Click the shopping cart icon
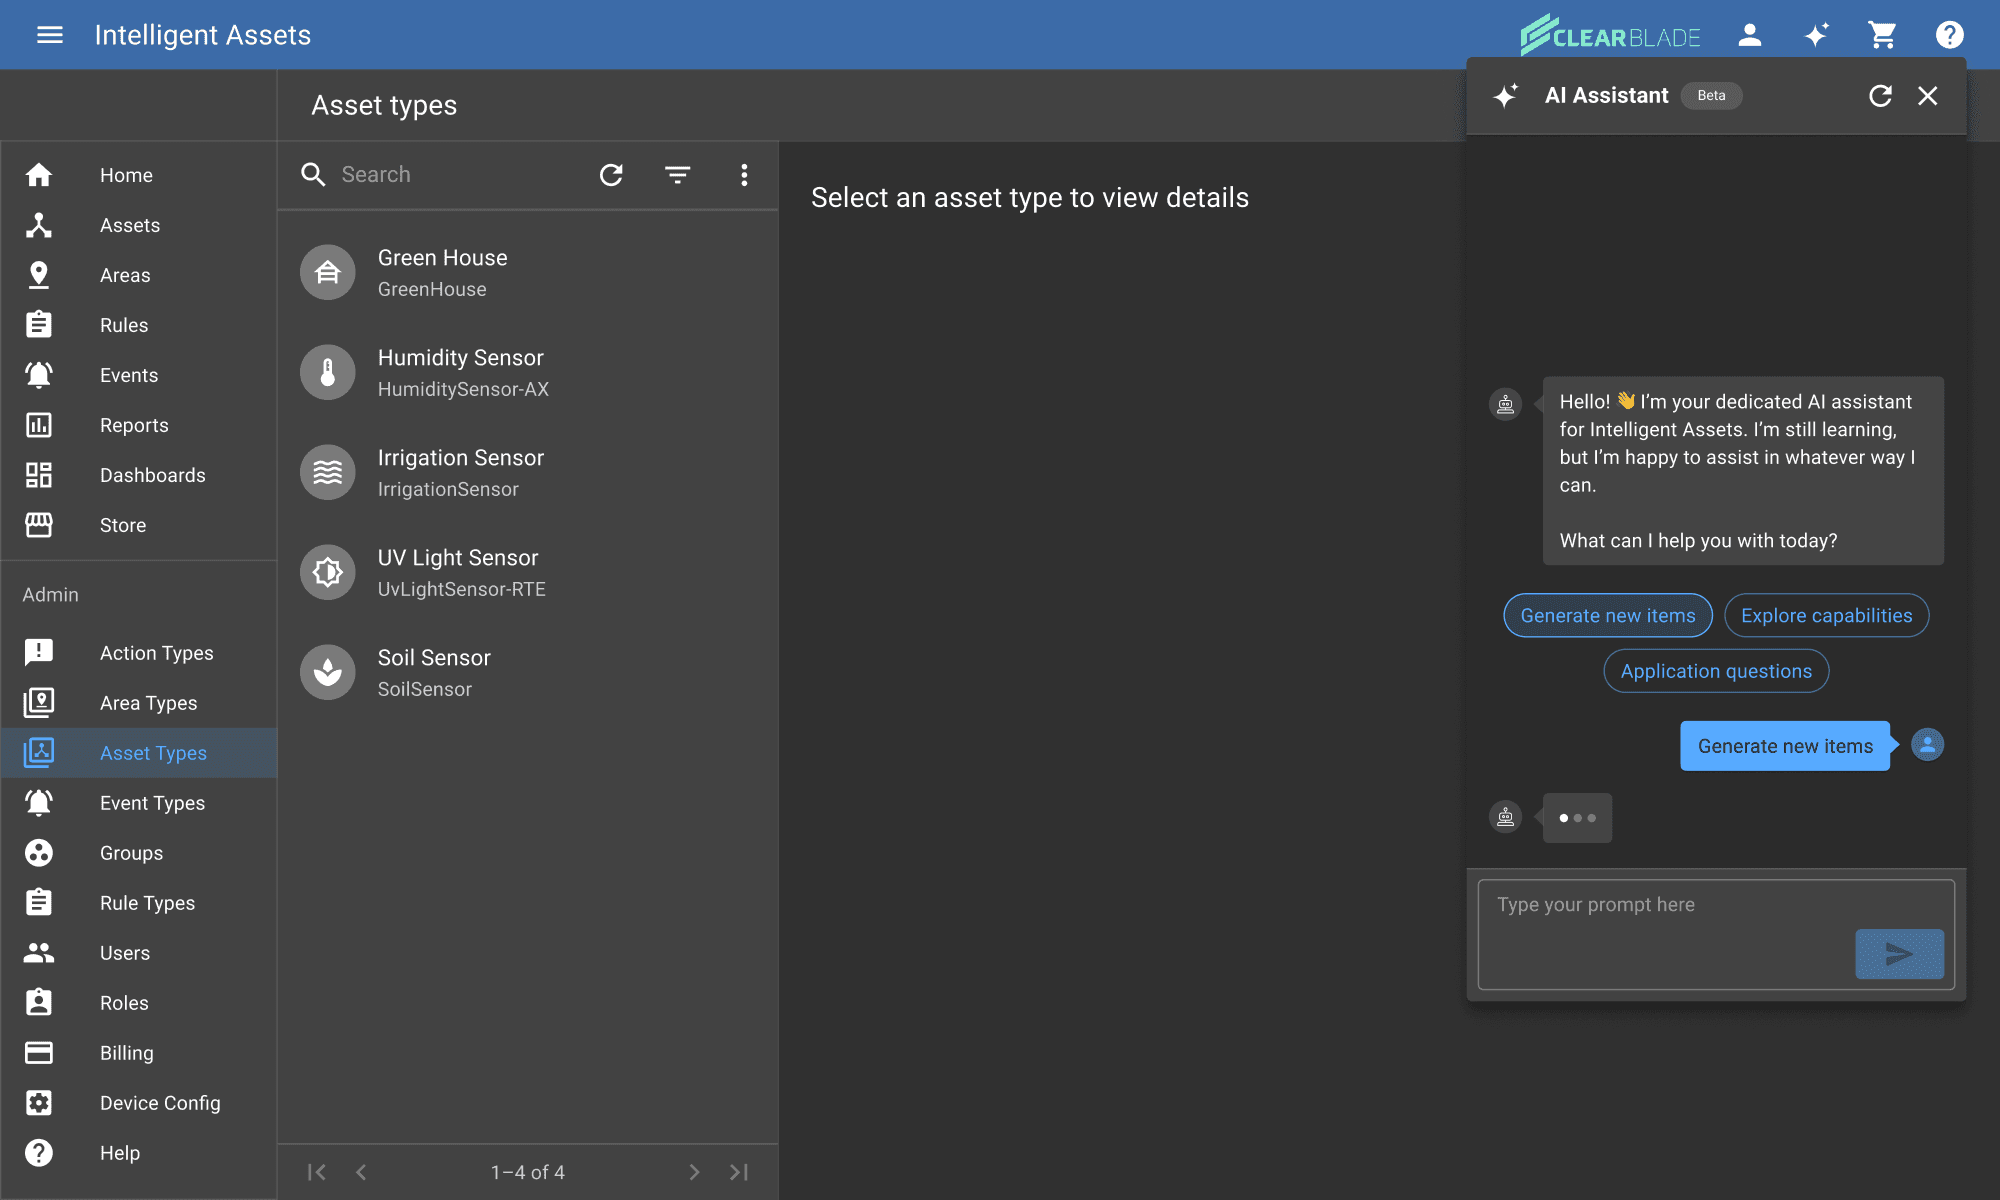 click(x=1882, y=35)
